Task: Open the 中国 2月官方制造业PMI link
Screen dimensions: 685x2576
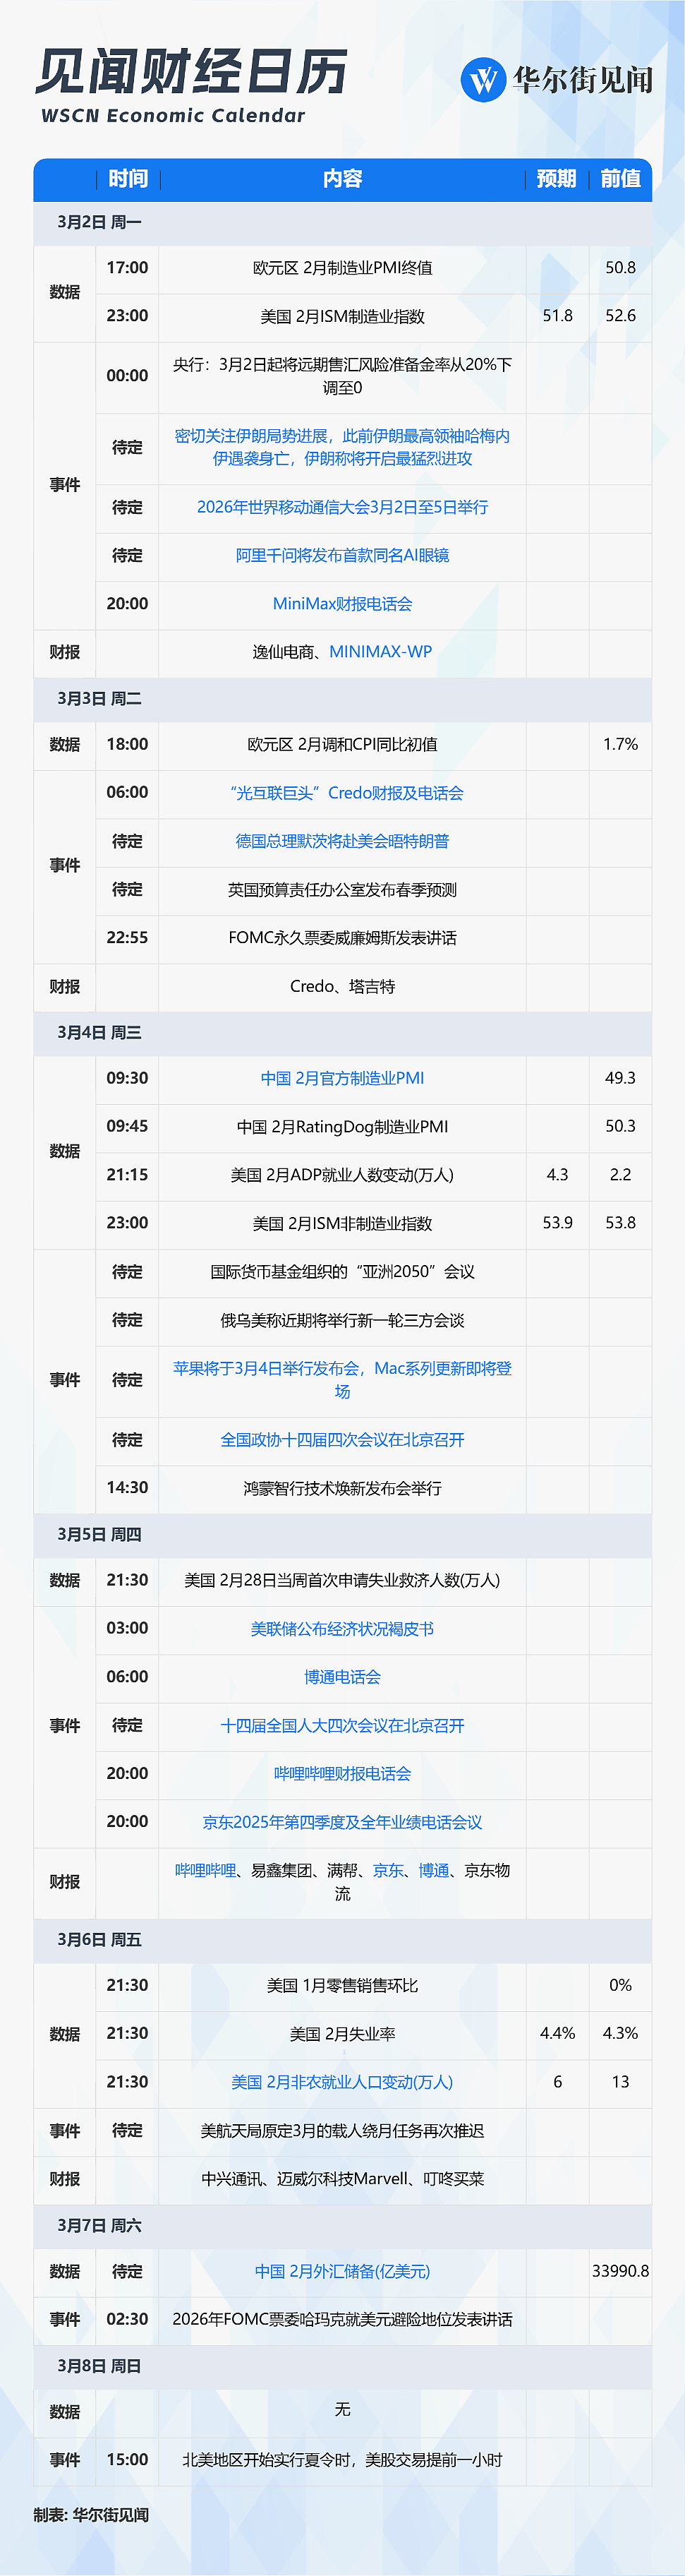Action: 342,1078
